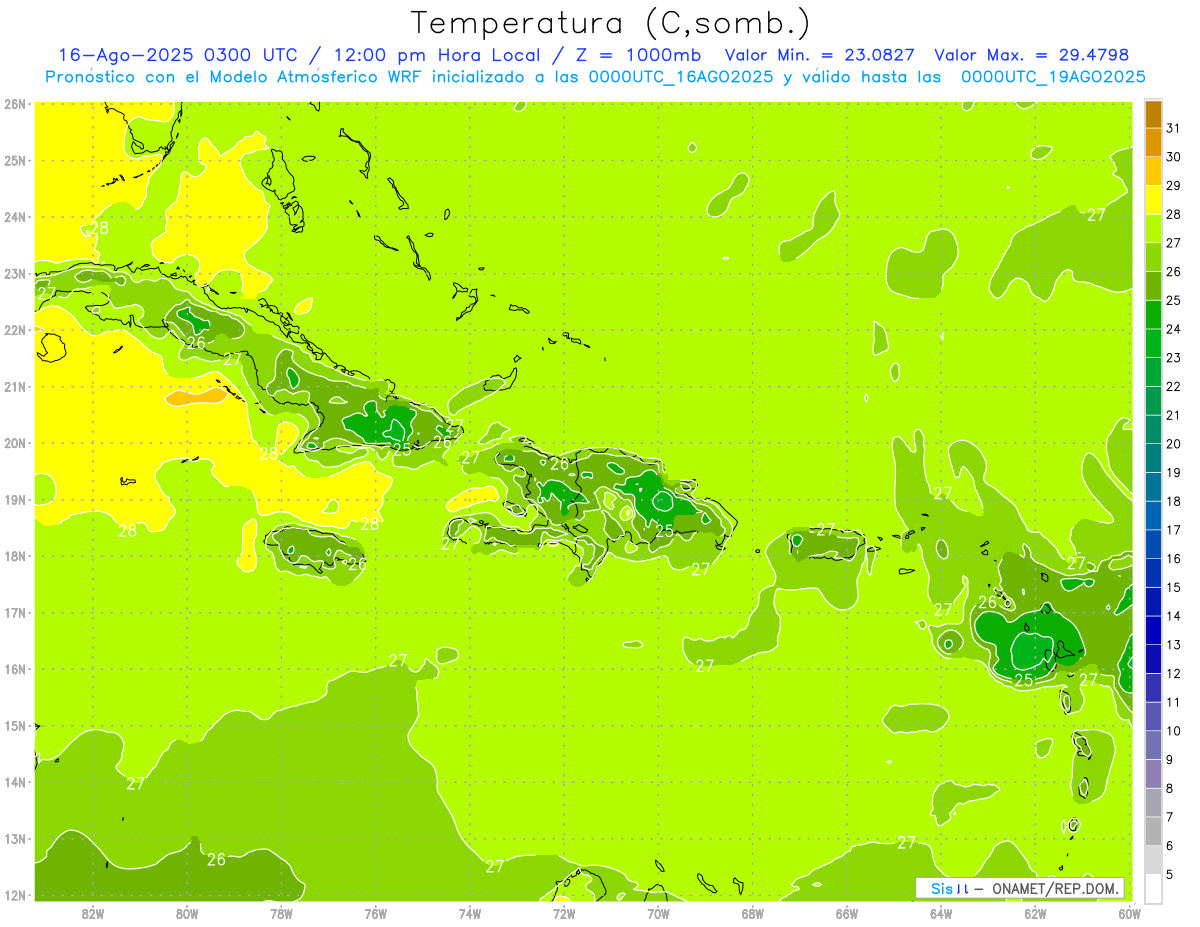The width and height of the screenshot is (1200, 927).
Task: Click the yellow legend swatch between 28 and 29
Action: [x=1153, y=199]
